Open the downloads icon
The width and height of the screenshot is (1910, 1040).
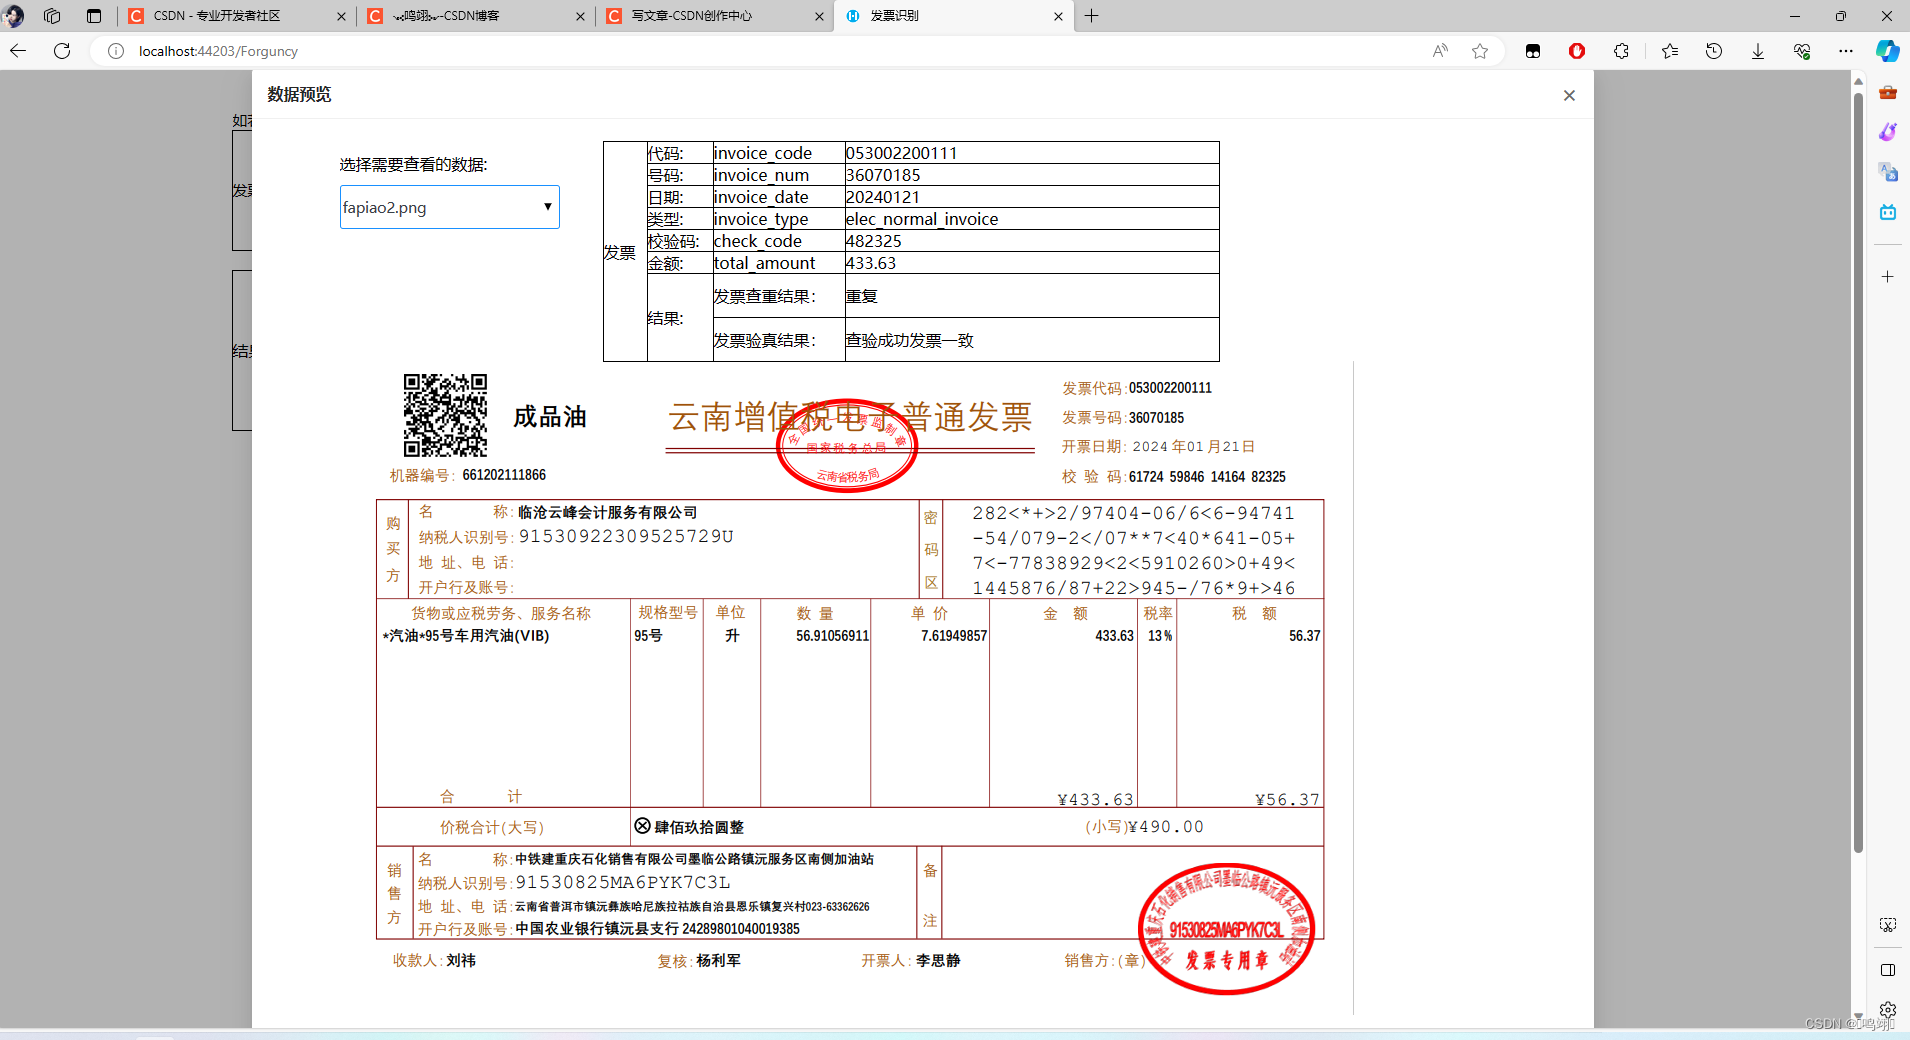tap(1758, 51)
